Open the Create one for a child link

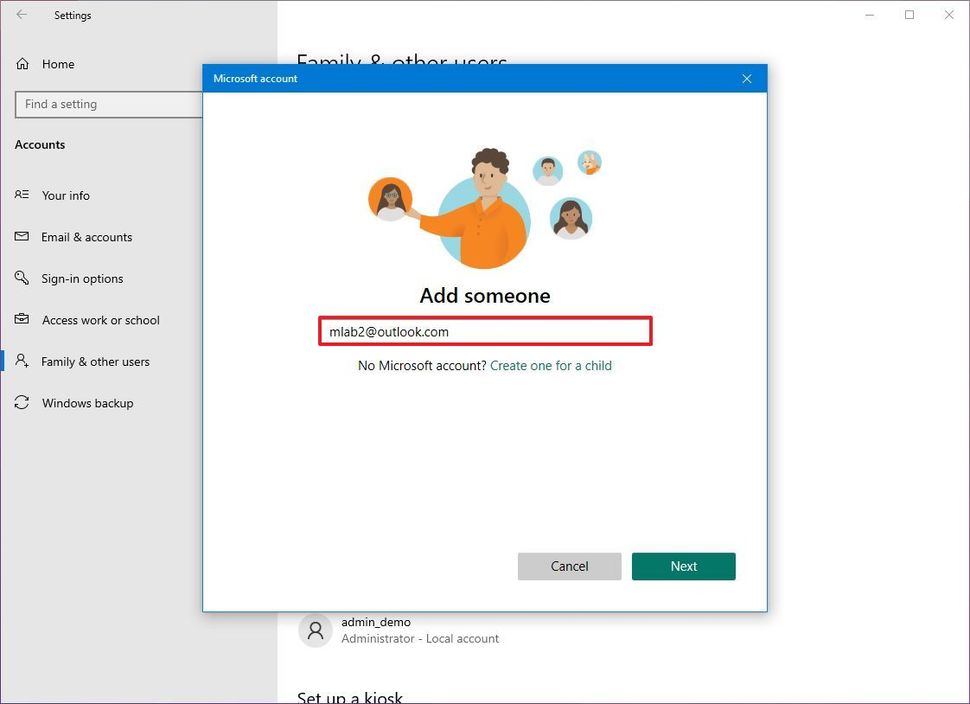[x=551, y=366]
